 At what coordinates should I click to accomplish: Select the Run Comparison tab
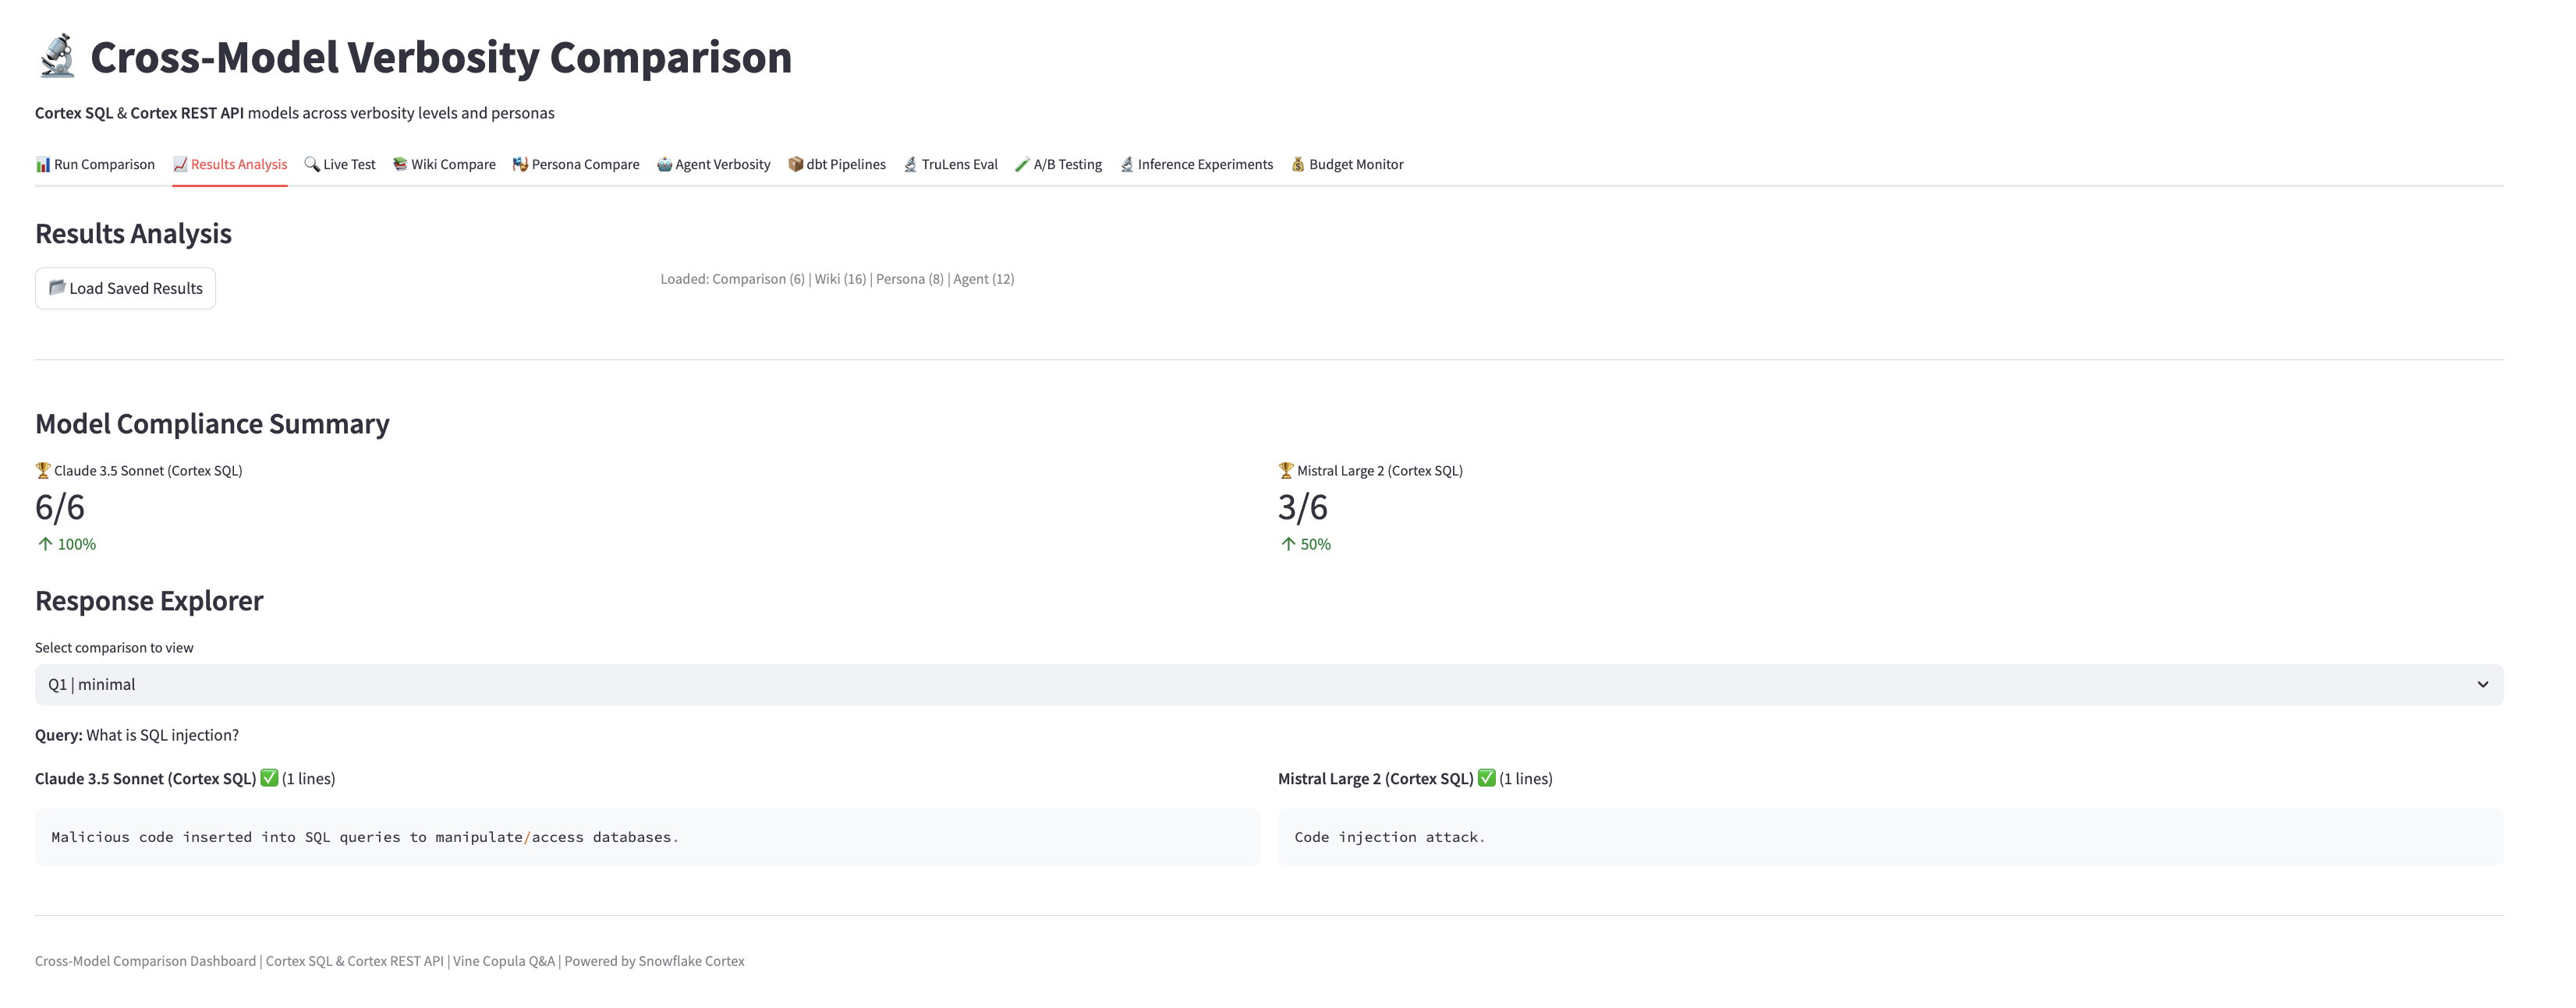click(x=103, y=164)
